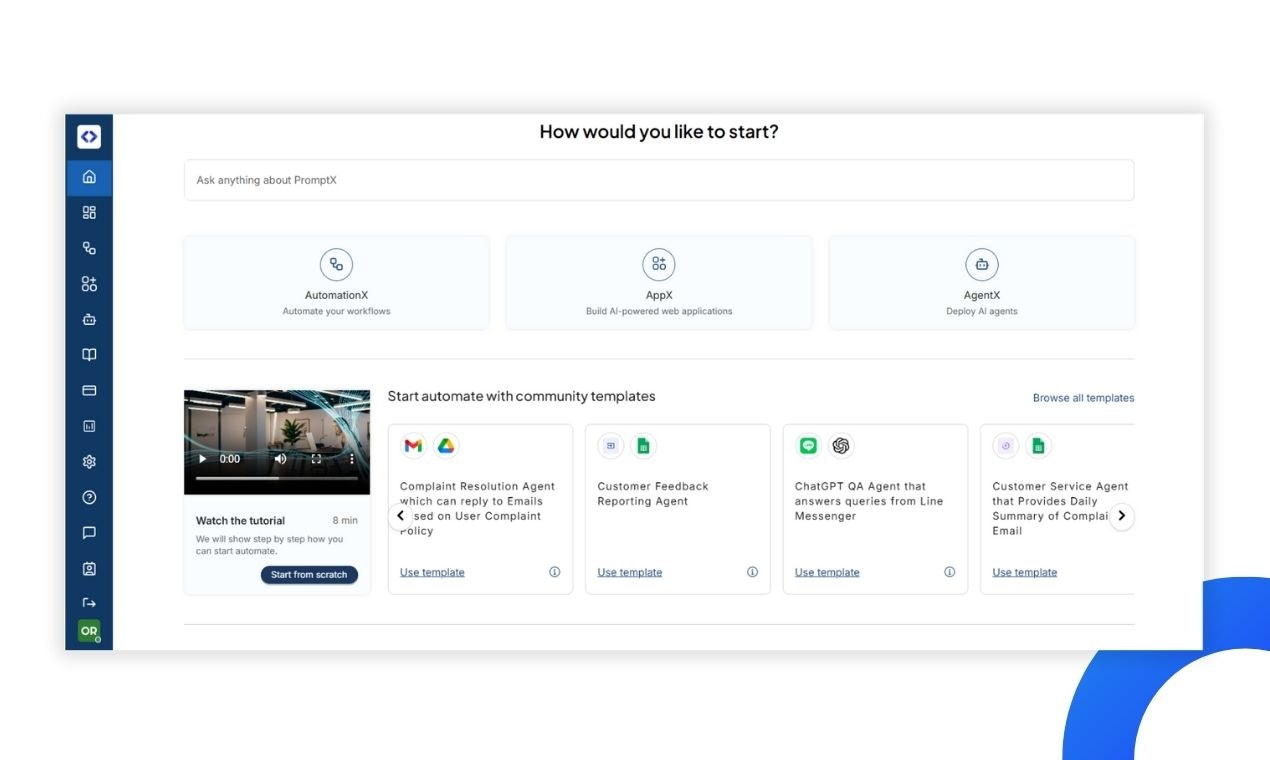Click the Start from scratch button
Viewport: 1270px width, 760px height.
(x=309, y=575)
